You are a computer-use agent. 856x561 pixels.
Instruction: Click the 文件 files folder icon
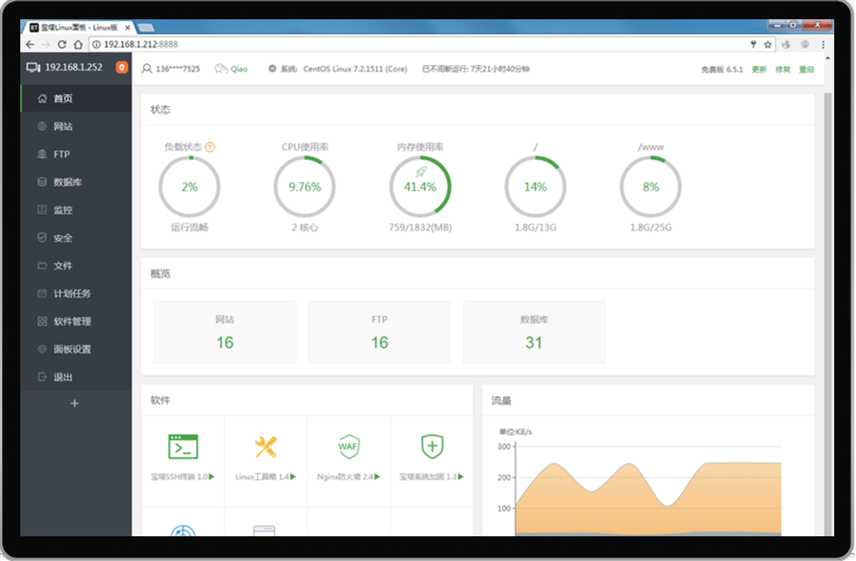(x=42, y=265)
